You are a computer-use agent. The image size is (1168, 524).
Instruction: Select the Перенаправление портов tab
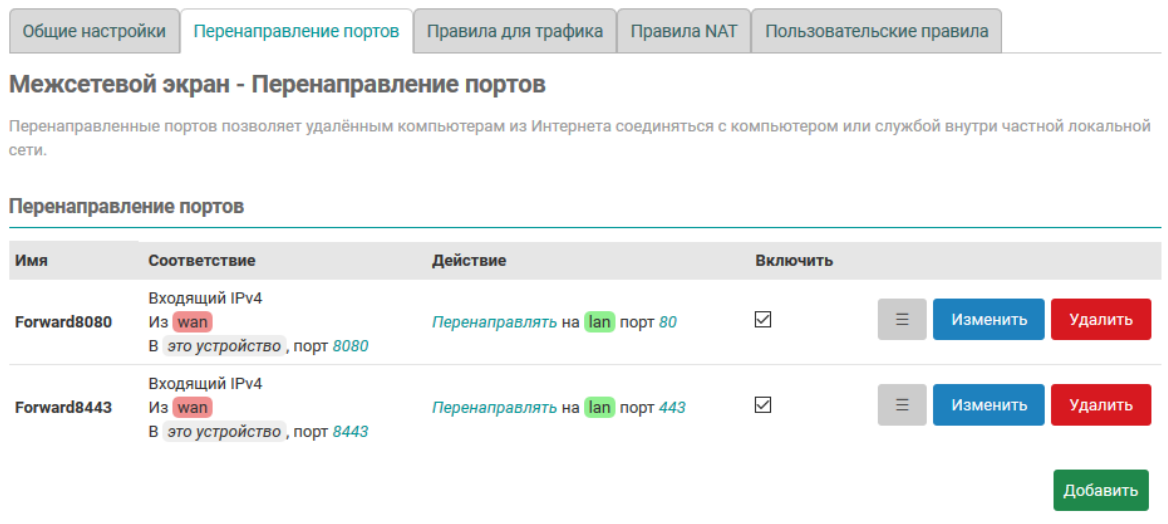(x=296, y=31)
